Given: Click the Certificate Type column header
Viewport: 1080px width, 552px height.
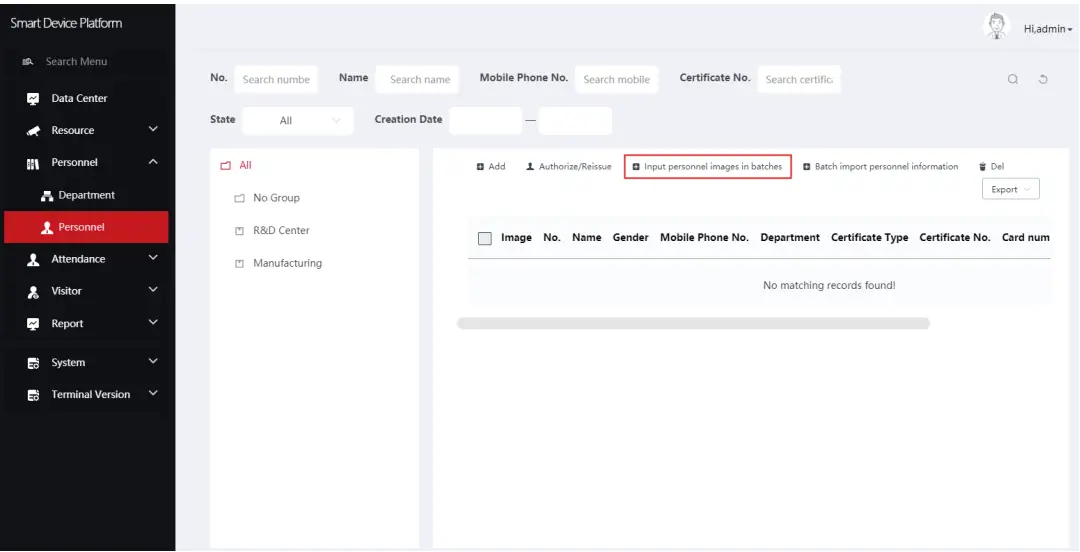Looking at the screenshot, I should [869, 238].
